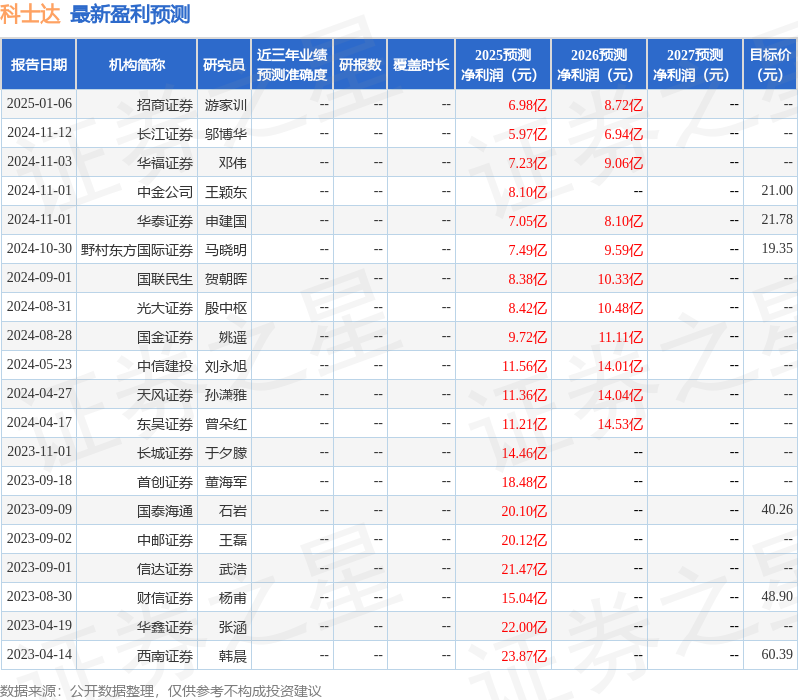Select the date cell 2025-01-06
The width and height of the screenshot is (798, 700).
tap(39, 104)
